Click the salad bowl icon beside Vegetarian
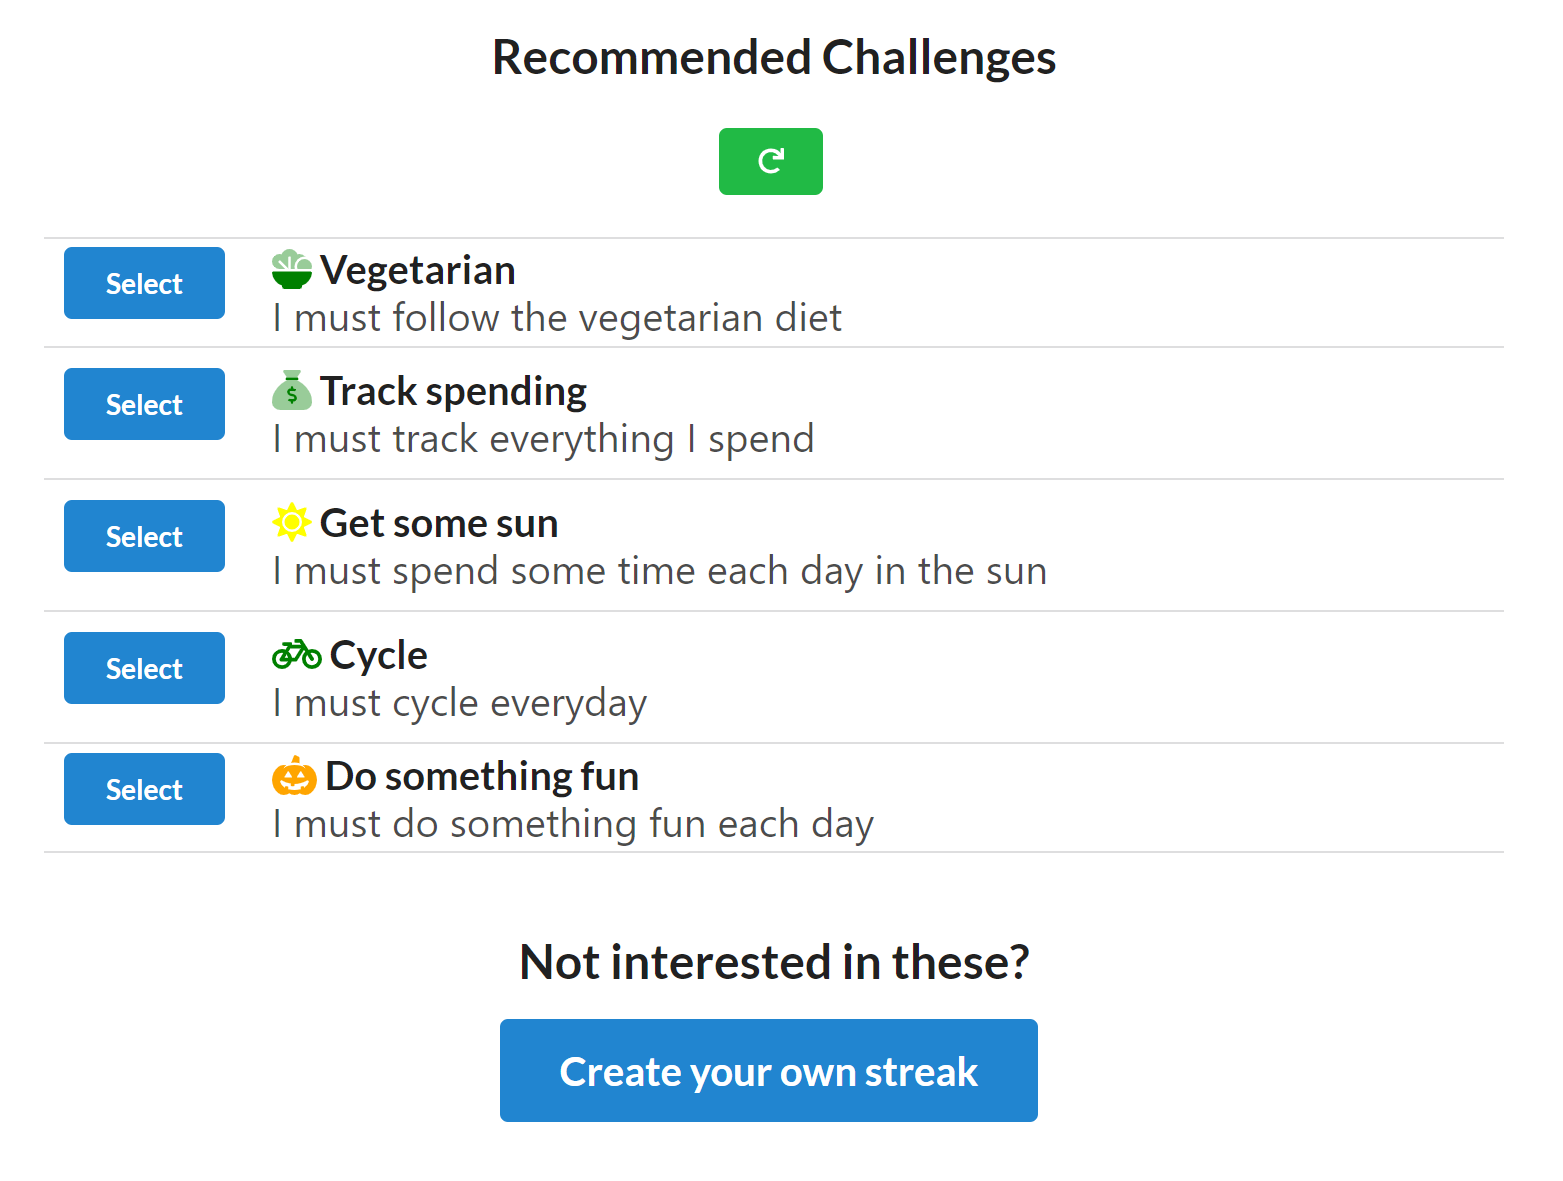This screenshot has height=1181, width=1563. pos(292,270)
